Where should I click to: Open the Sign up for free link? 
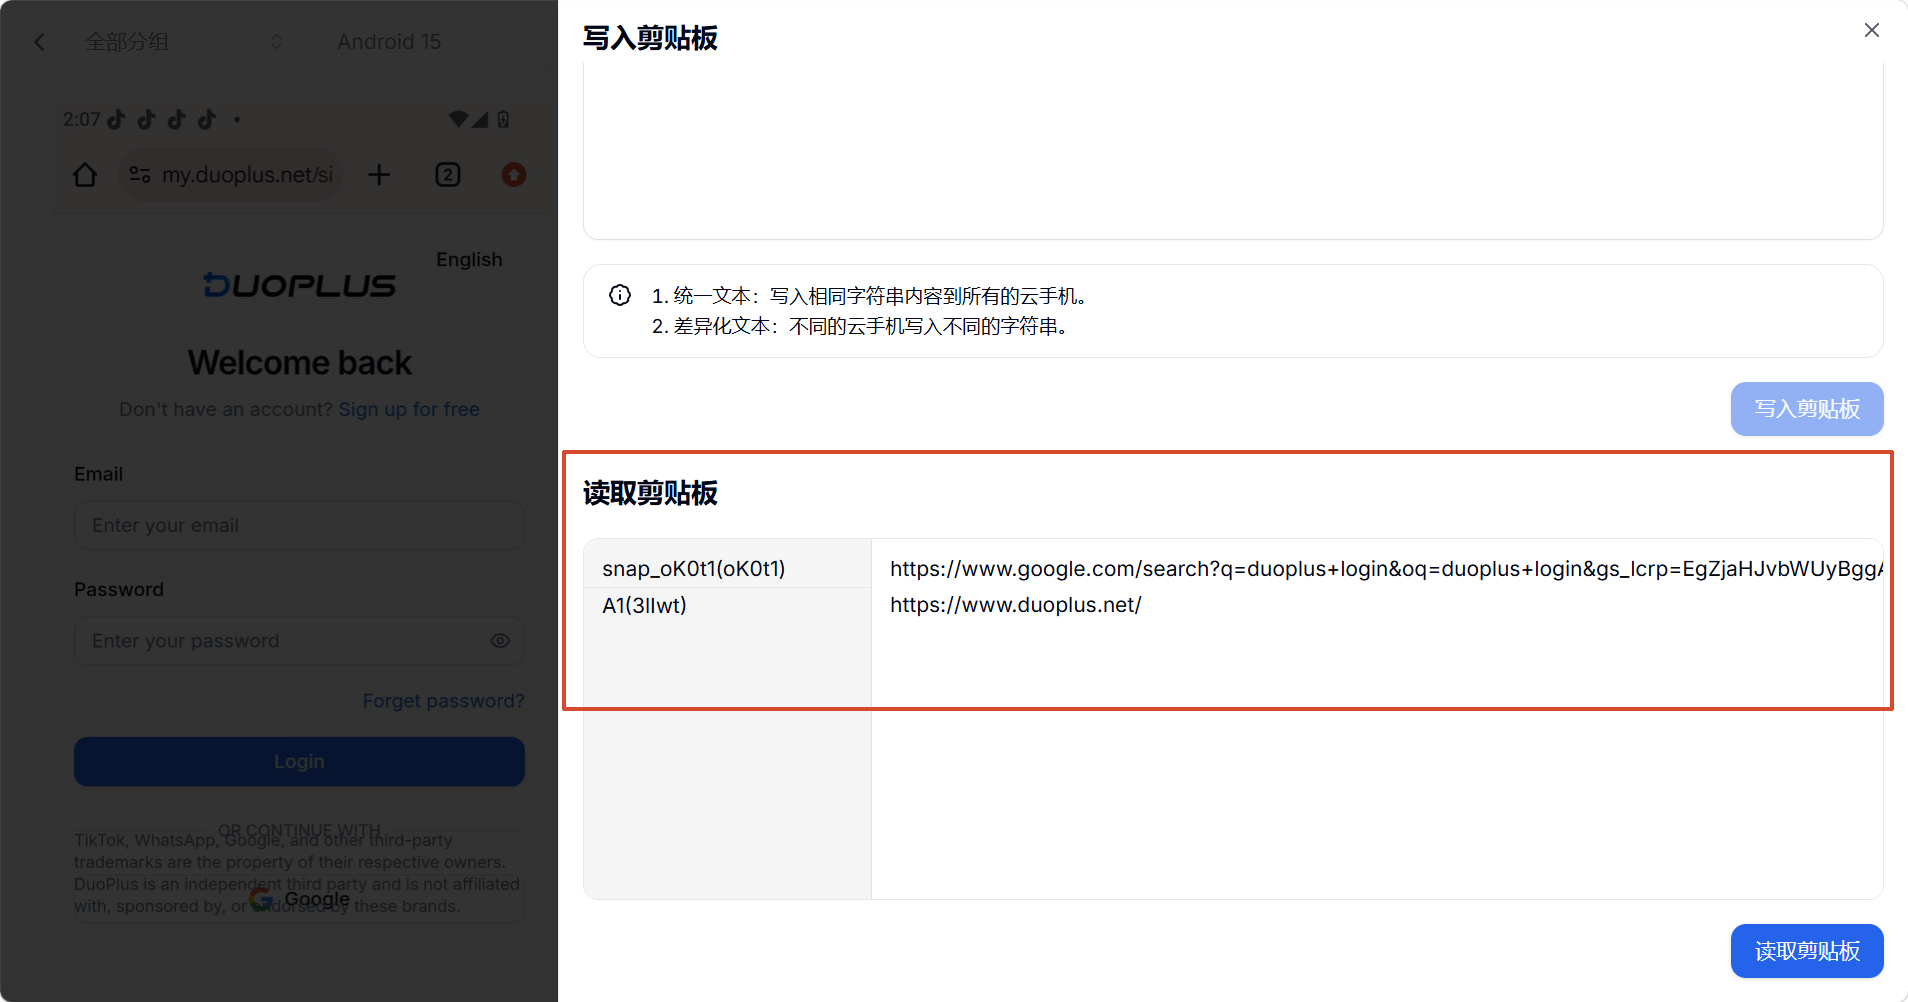[409, 409]
